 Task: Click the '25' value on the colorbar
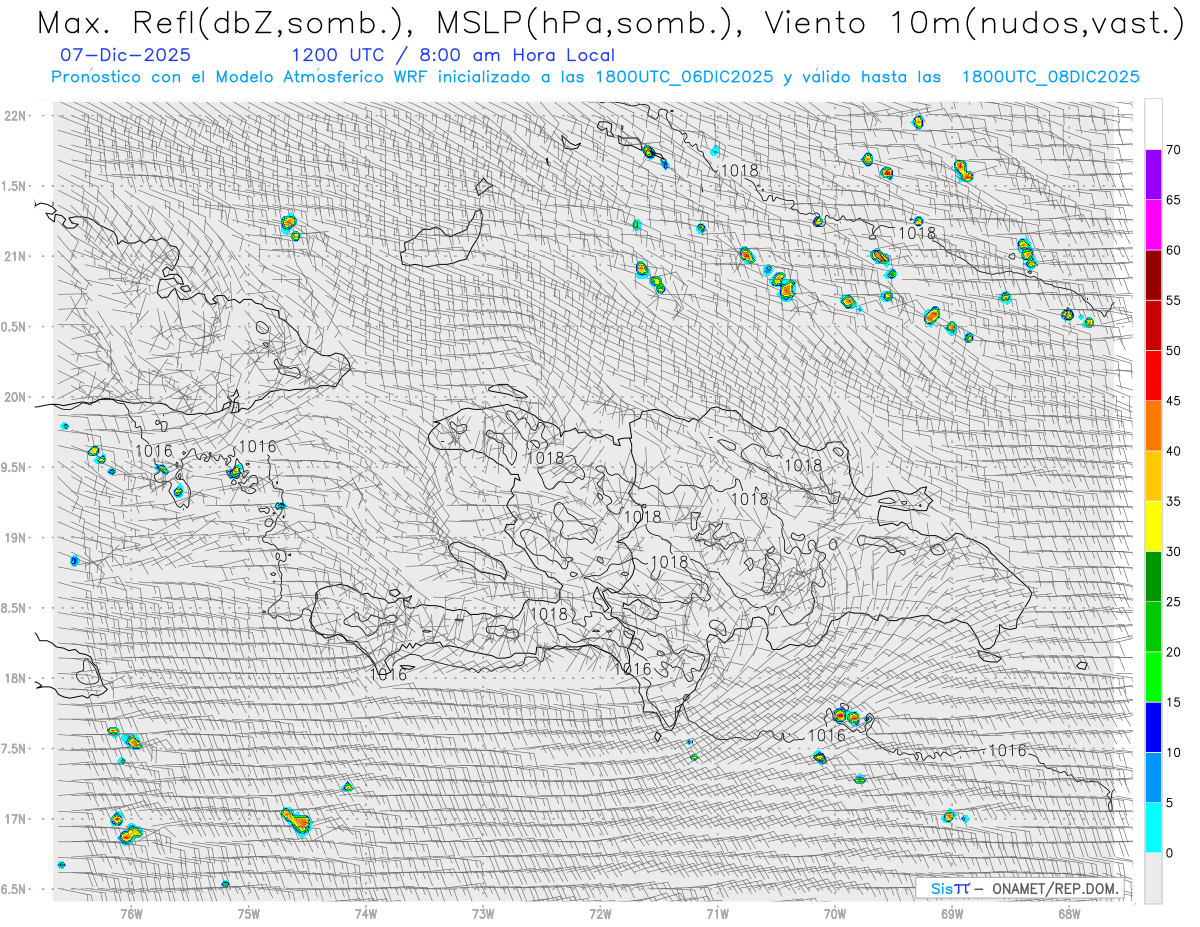[x=1173, y=602]
